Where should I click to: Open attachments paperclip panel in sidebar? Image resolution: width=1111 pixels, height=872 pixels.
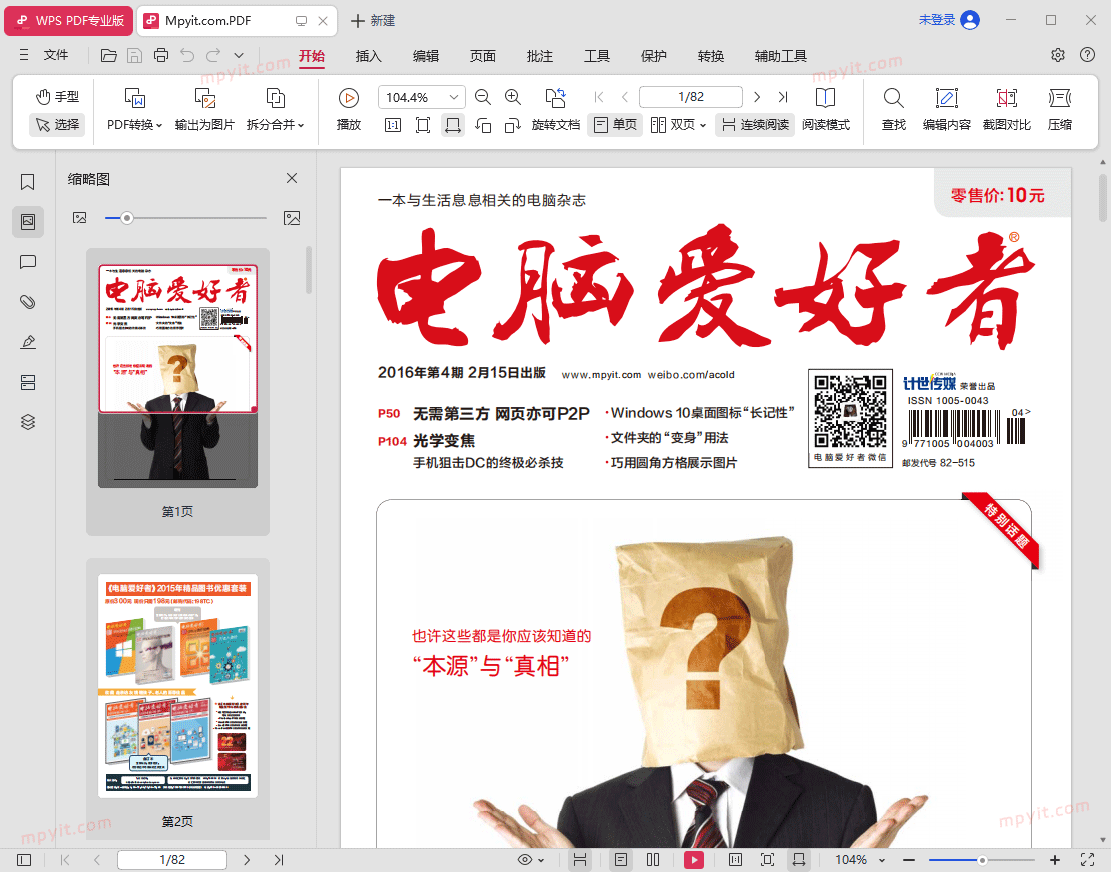click(28, 302)
